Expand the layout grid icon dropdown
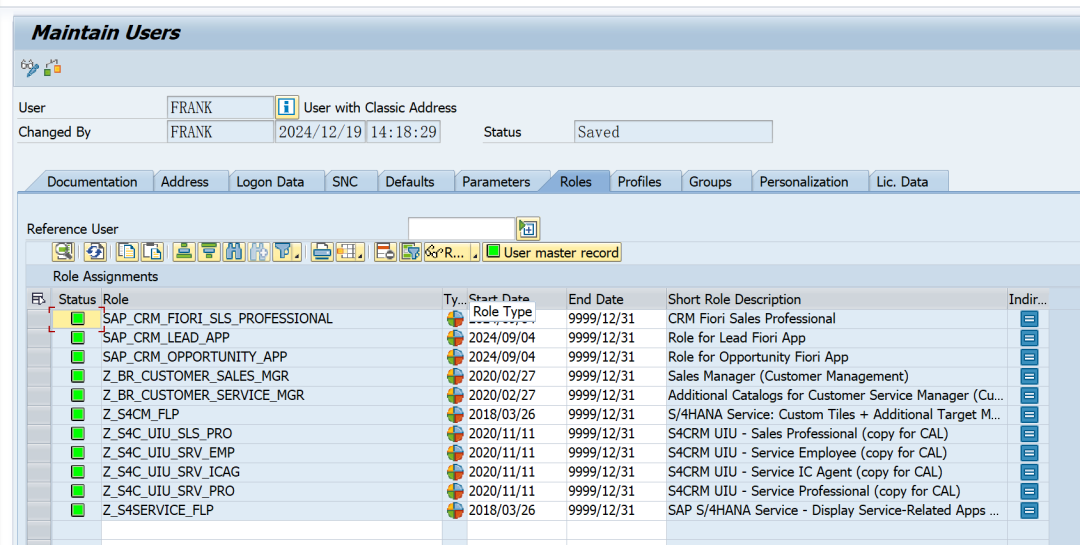1080x545 pixels. [x=359, y=254]
